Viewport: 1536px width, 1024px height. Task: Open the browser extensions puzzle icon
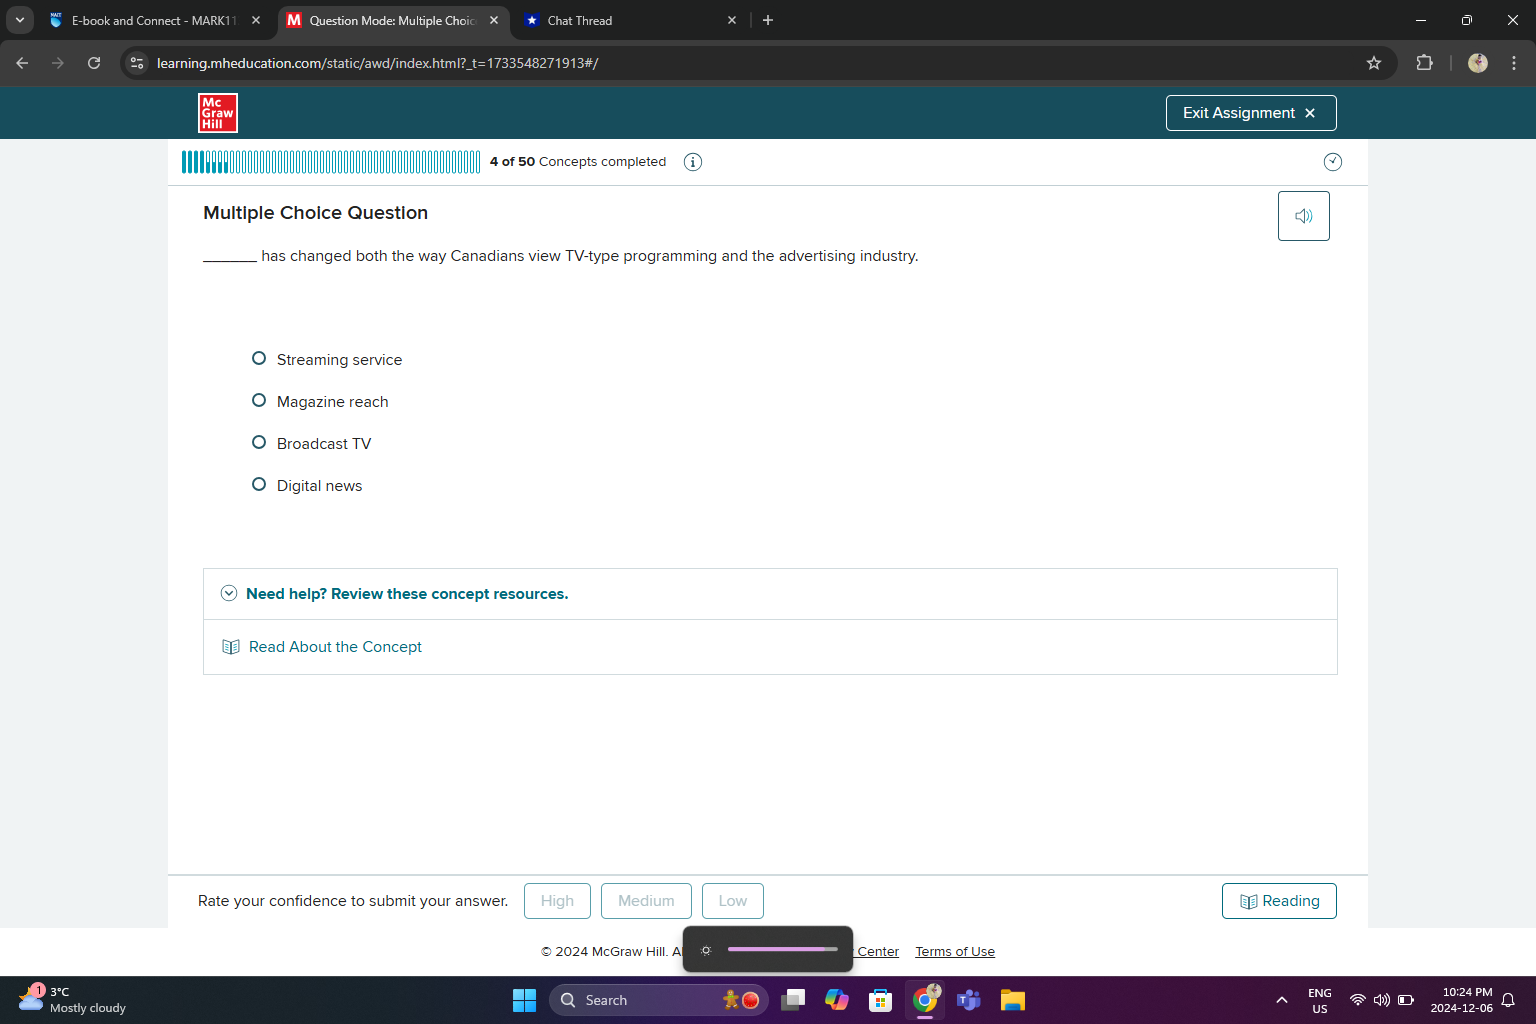coord(1425,63)
